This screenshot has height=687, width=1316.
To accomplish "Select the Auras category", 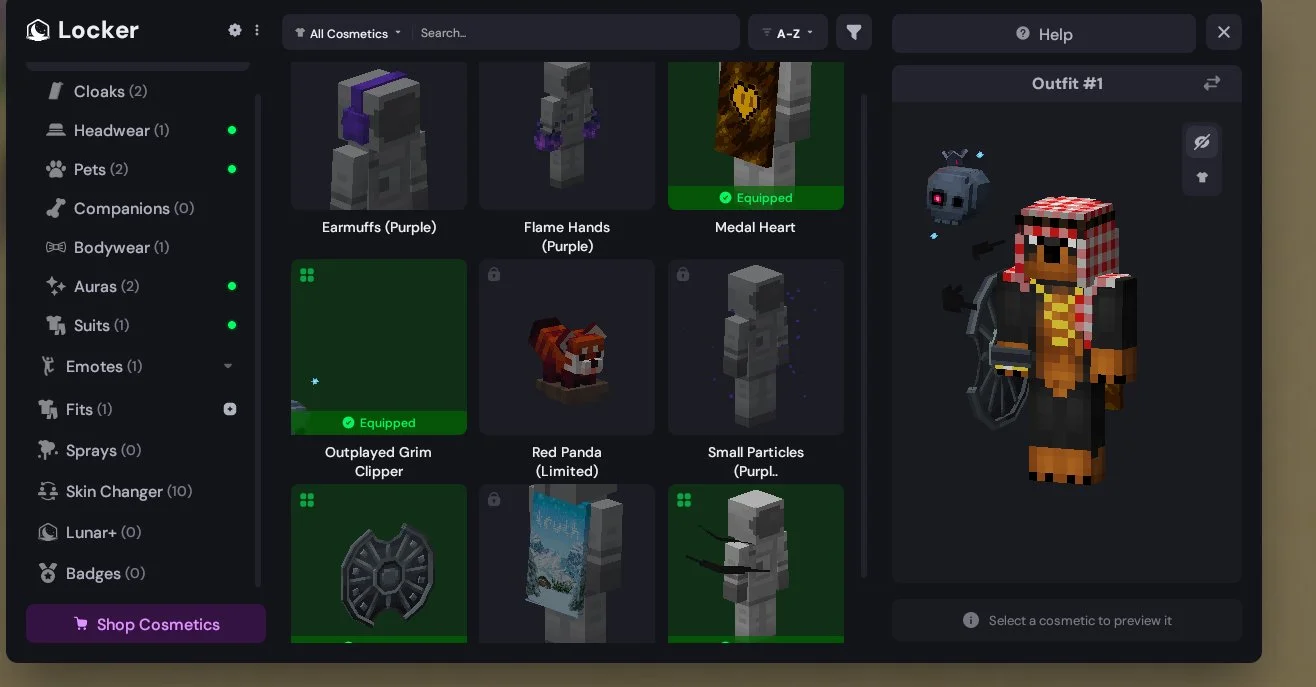I will click(140, 286).
